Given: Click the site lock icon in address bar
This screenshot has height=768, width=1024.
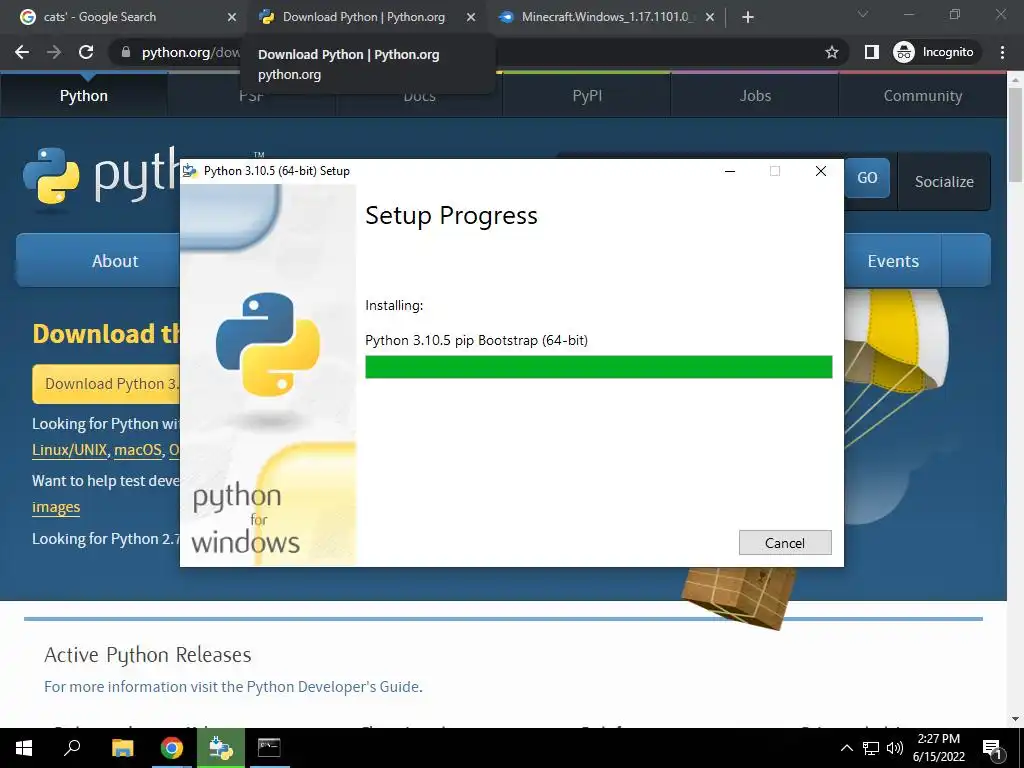Looking at the screenshot, I should [x=126, y=52].
